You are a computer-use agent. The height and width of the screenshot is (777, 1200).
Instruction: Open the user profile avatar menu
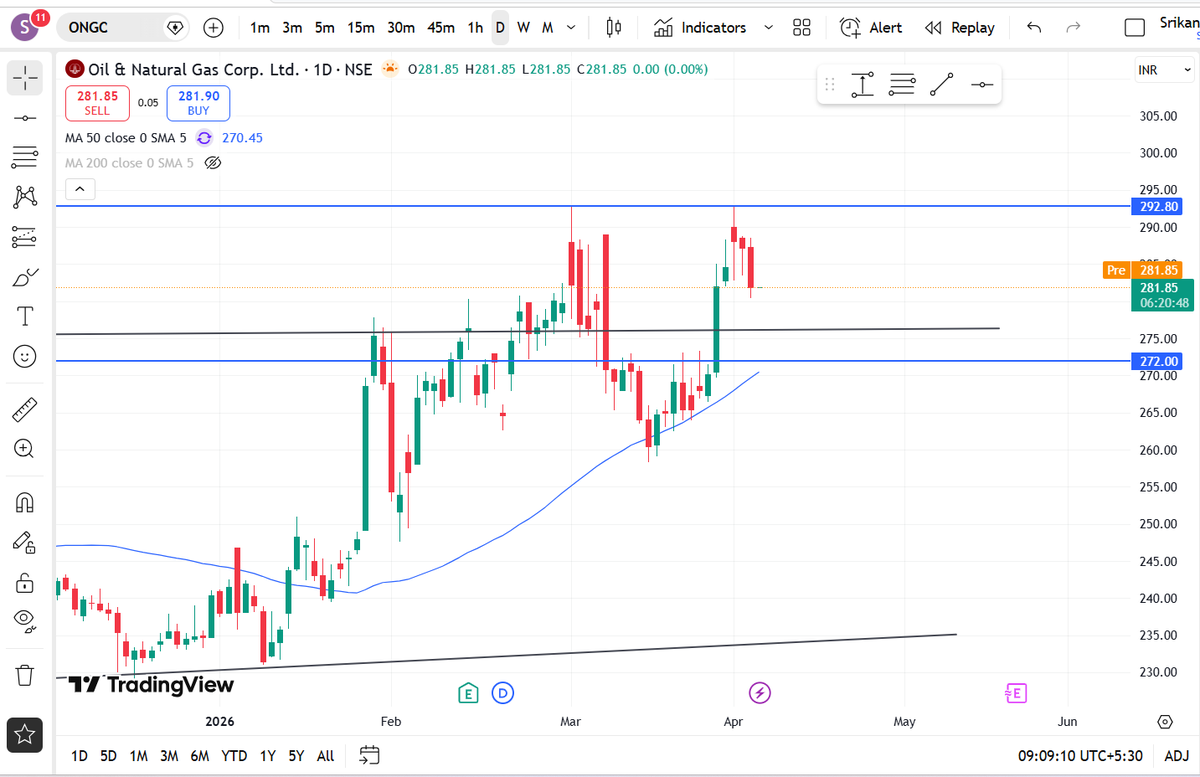25,26
